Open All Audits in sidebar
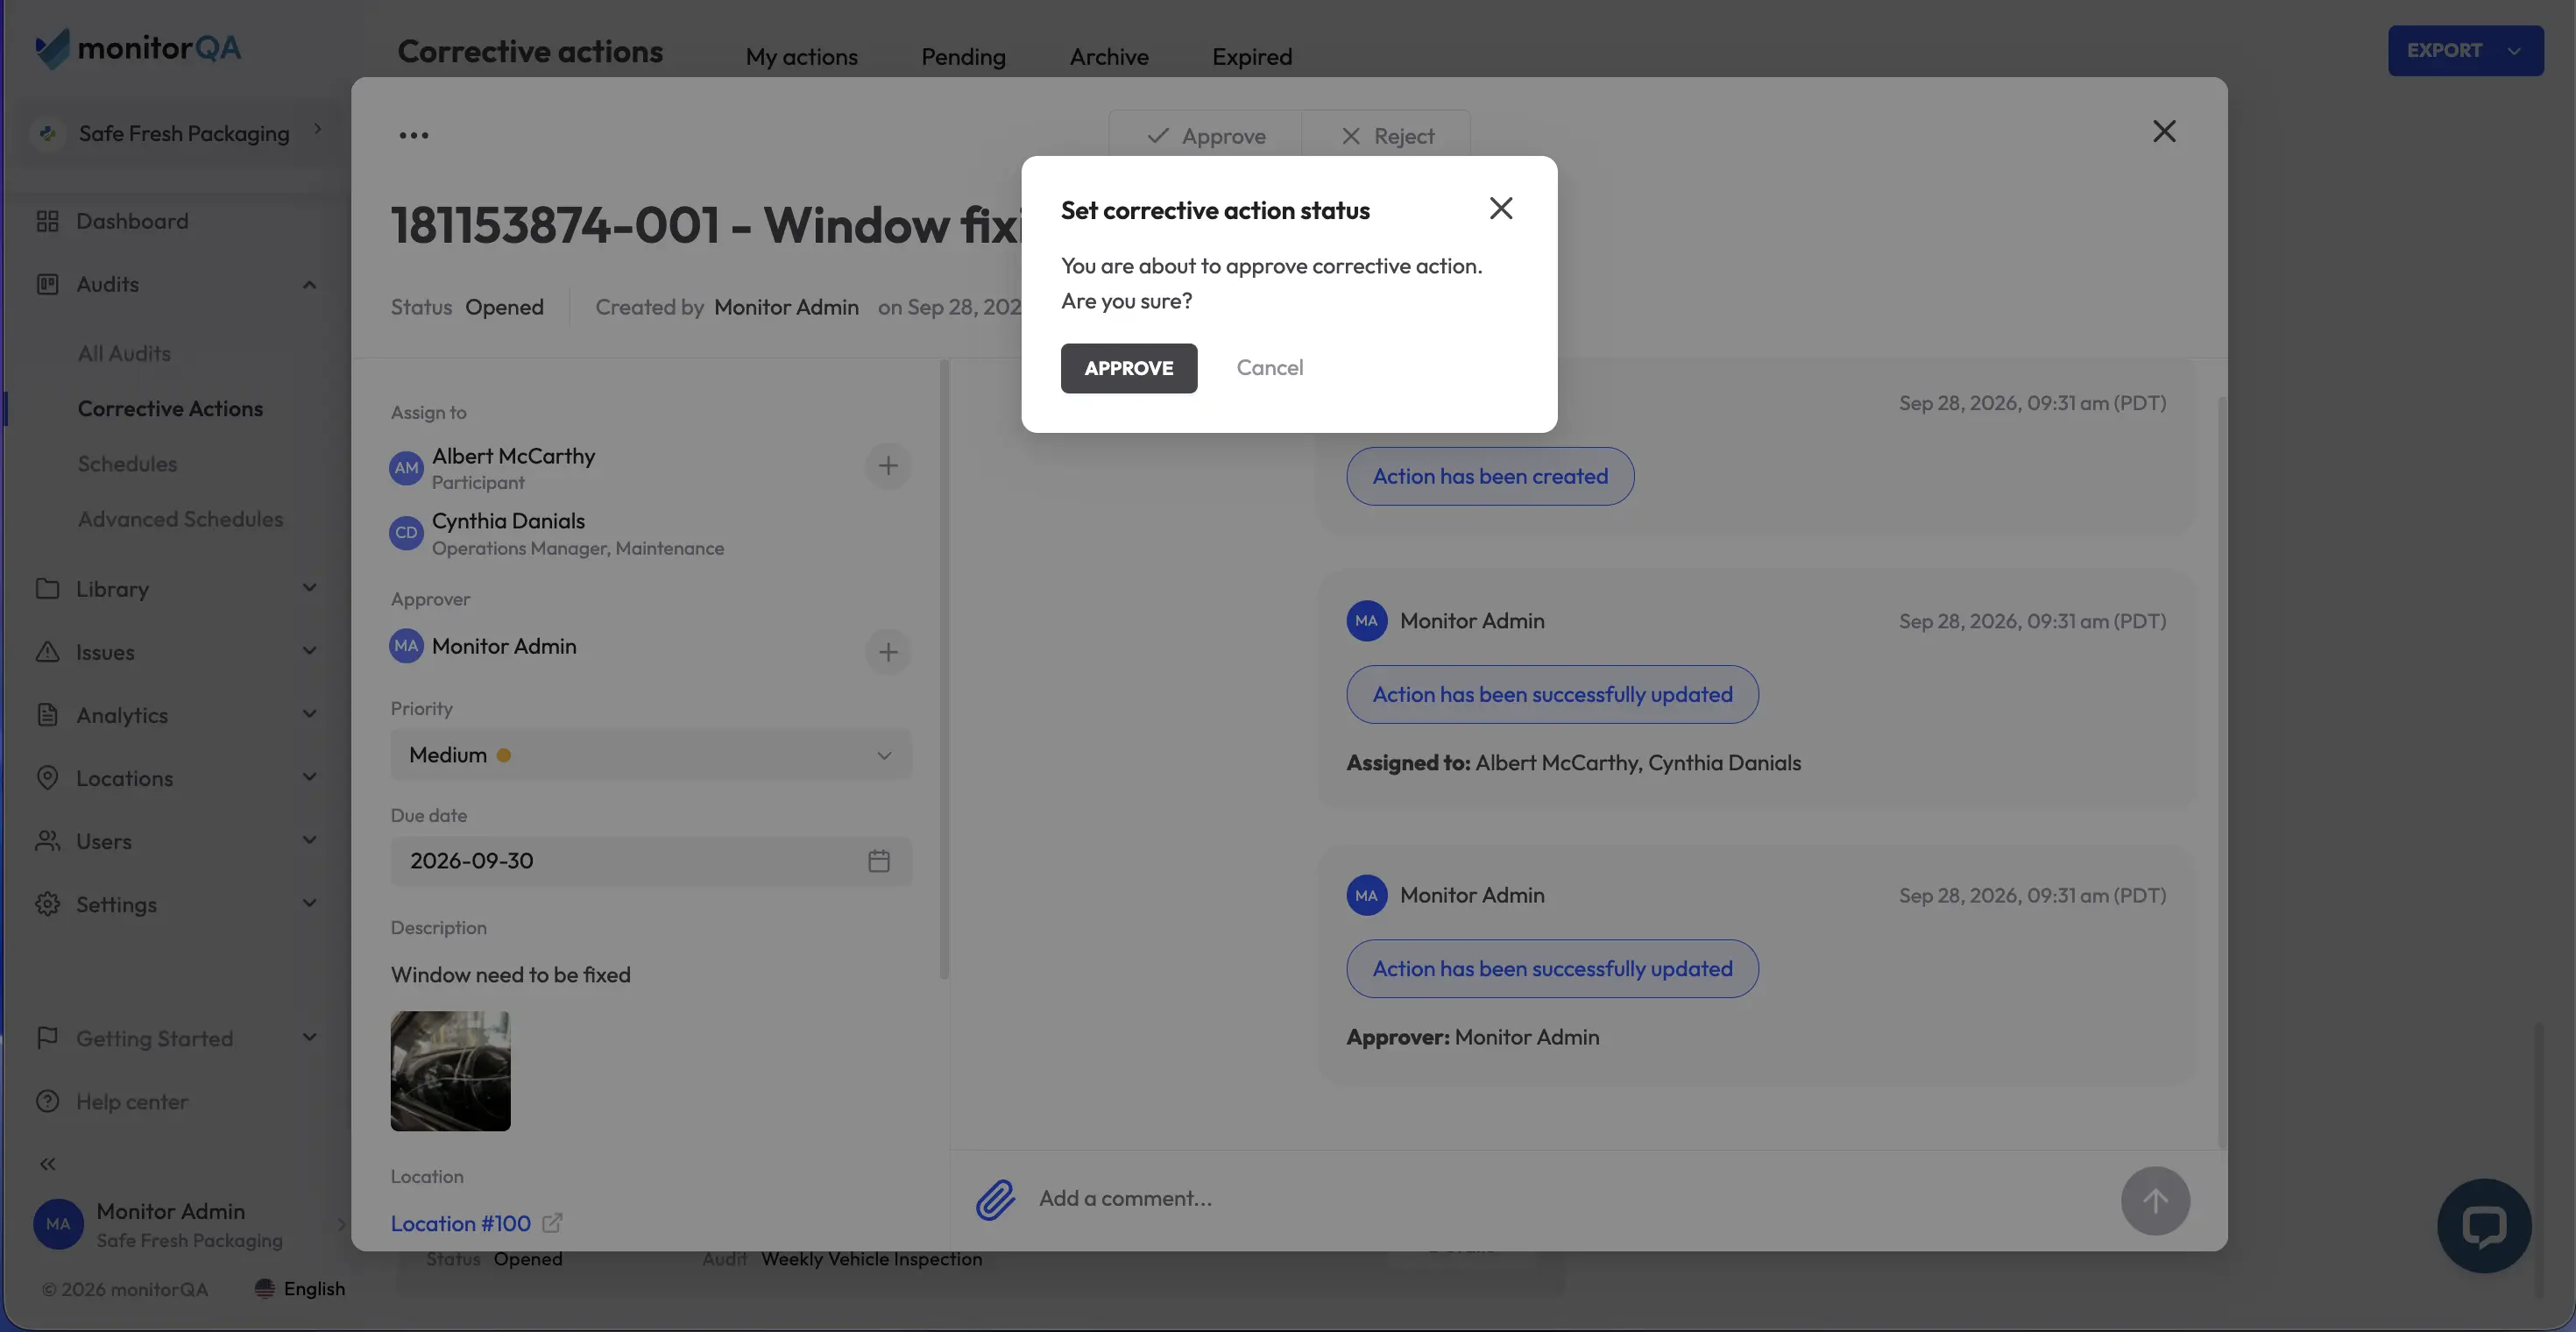2576x1332 pixels. click(124, 353)
